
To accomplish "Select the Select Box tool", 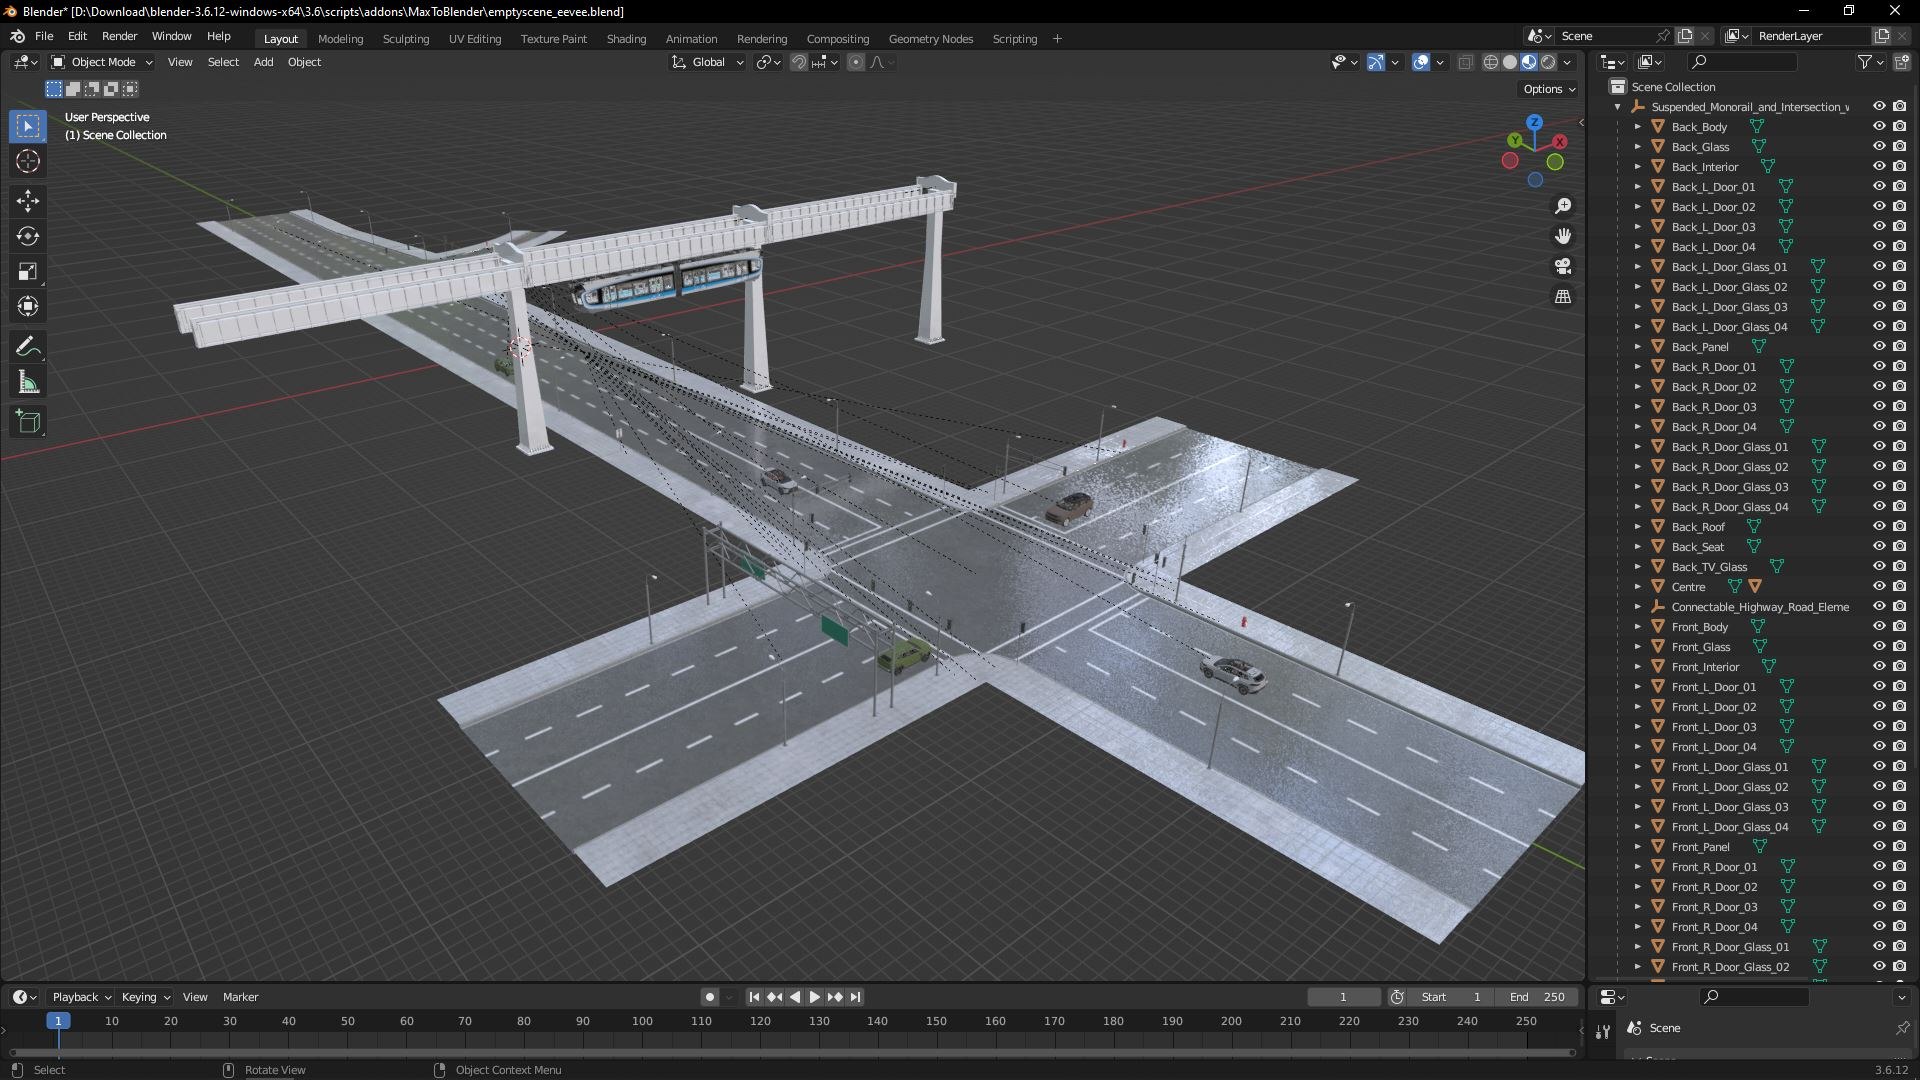I will (x=28, y=126).
